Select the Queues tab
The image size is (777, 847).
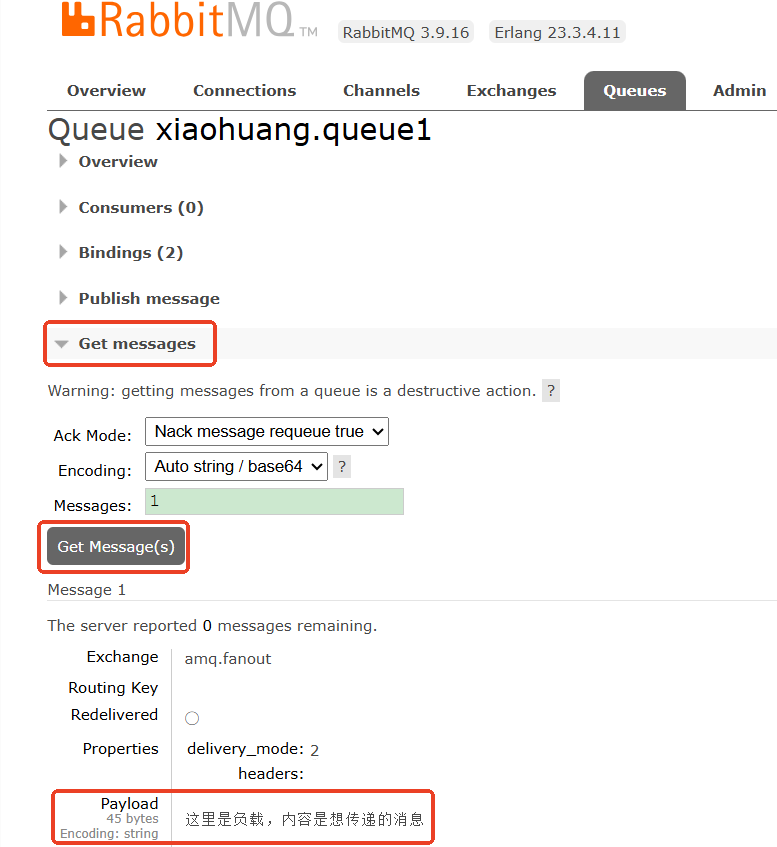point(635,91)
